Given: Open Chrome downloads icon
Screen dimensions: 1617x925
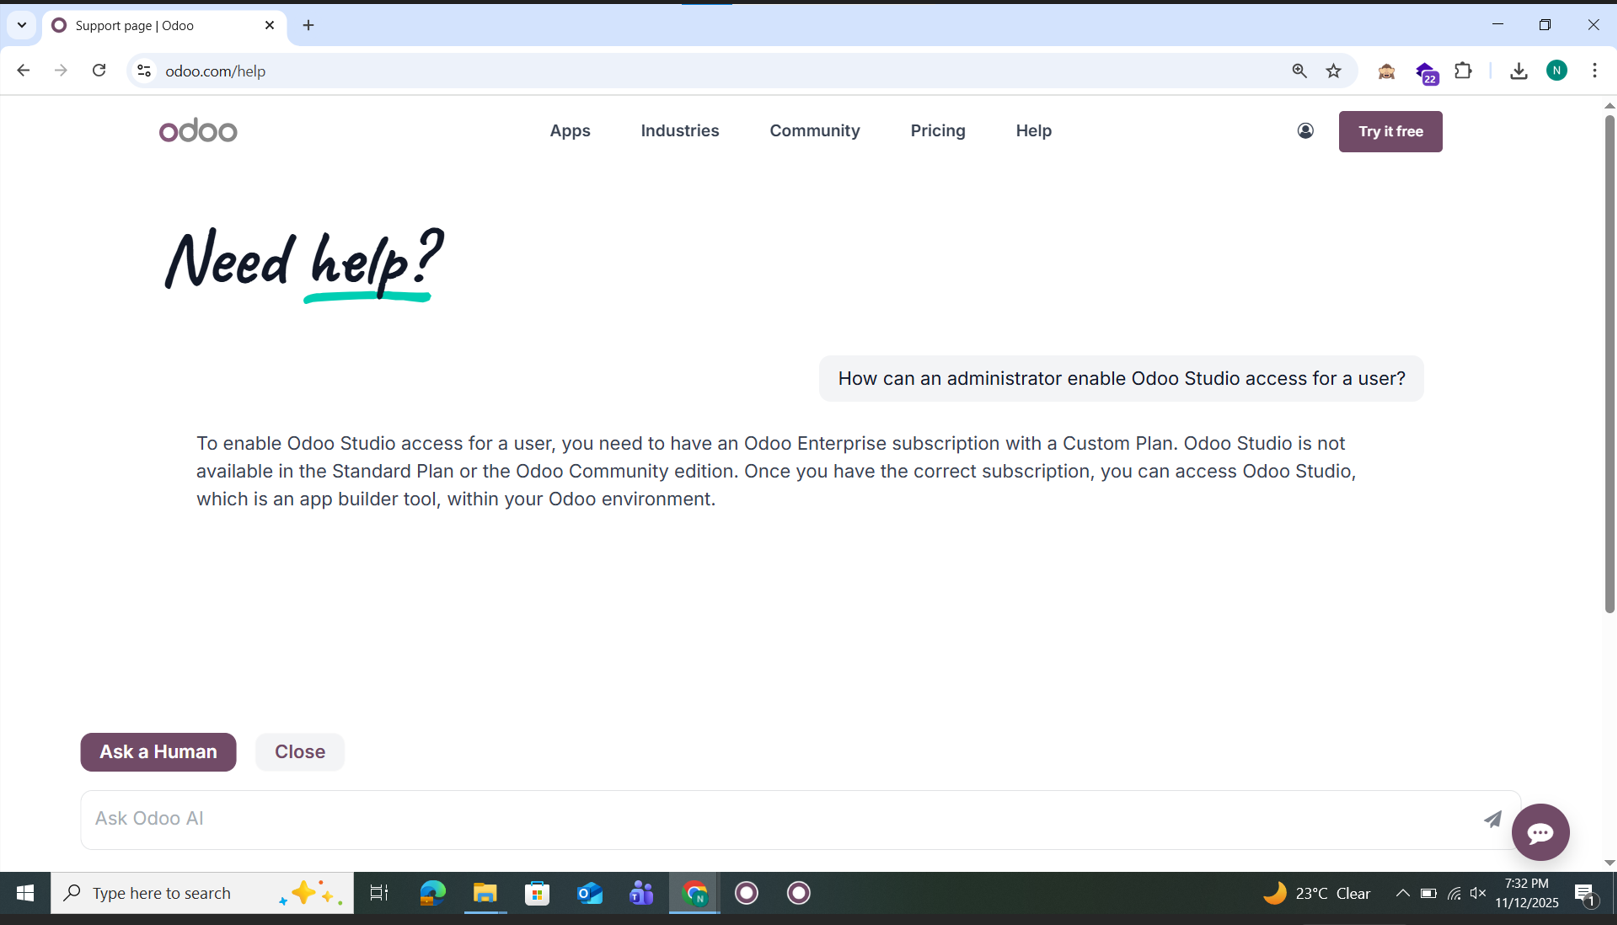Looking at the screenshot, I should tap(1518, 71).
